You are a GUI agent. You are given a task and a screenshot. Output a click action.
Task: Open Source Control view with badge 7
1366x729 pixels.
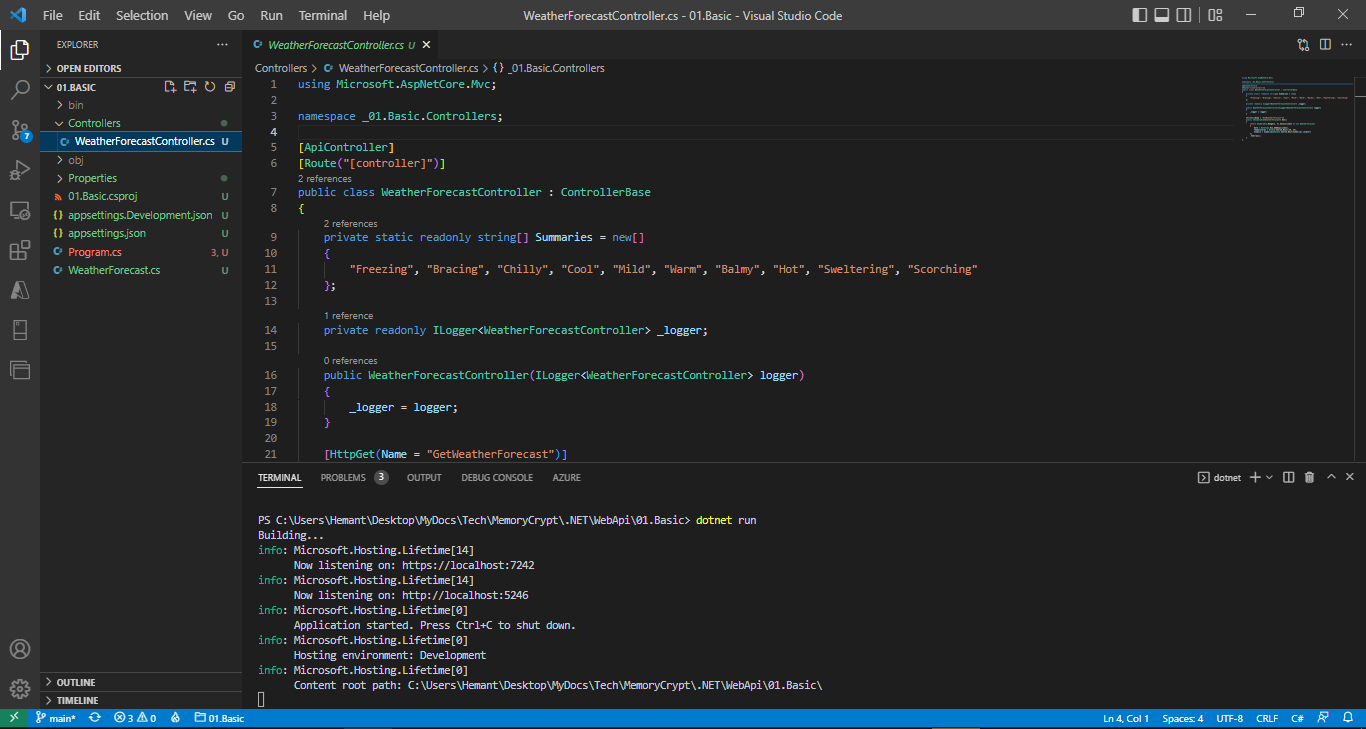coord(20,130)
